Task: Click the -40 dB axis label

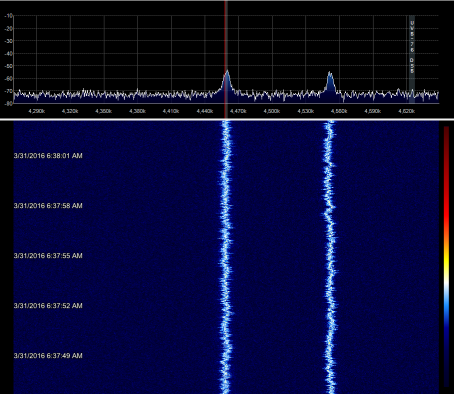Action: click(x=9, y=53)
